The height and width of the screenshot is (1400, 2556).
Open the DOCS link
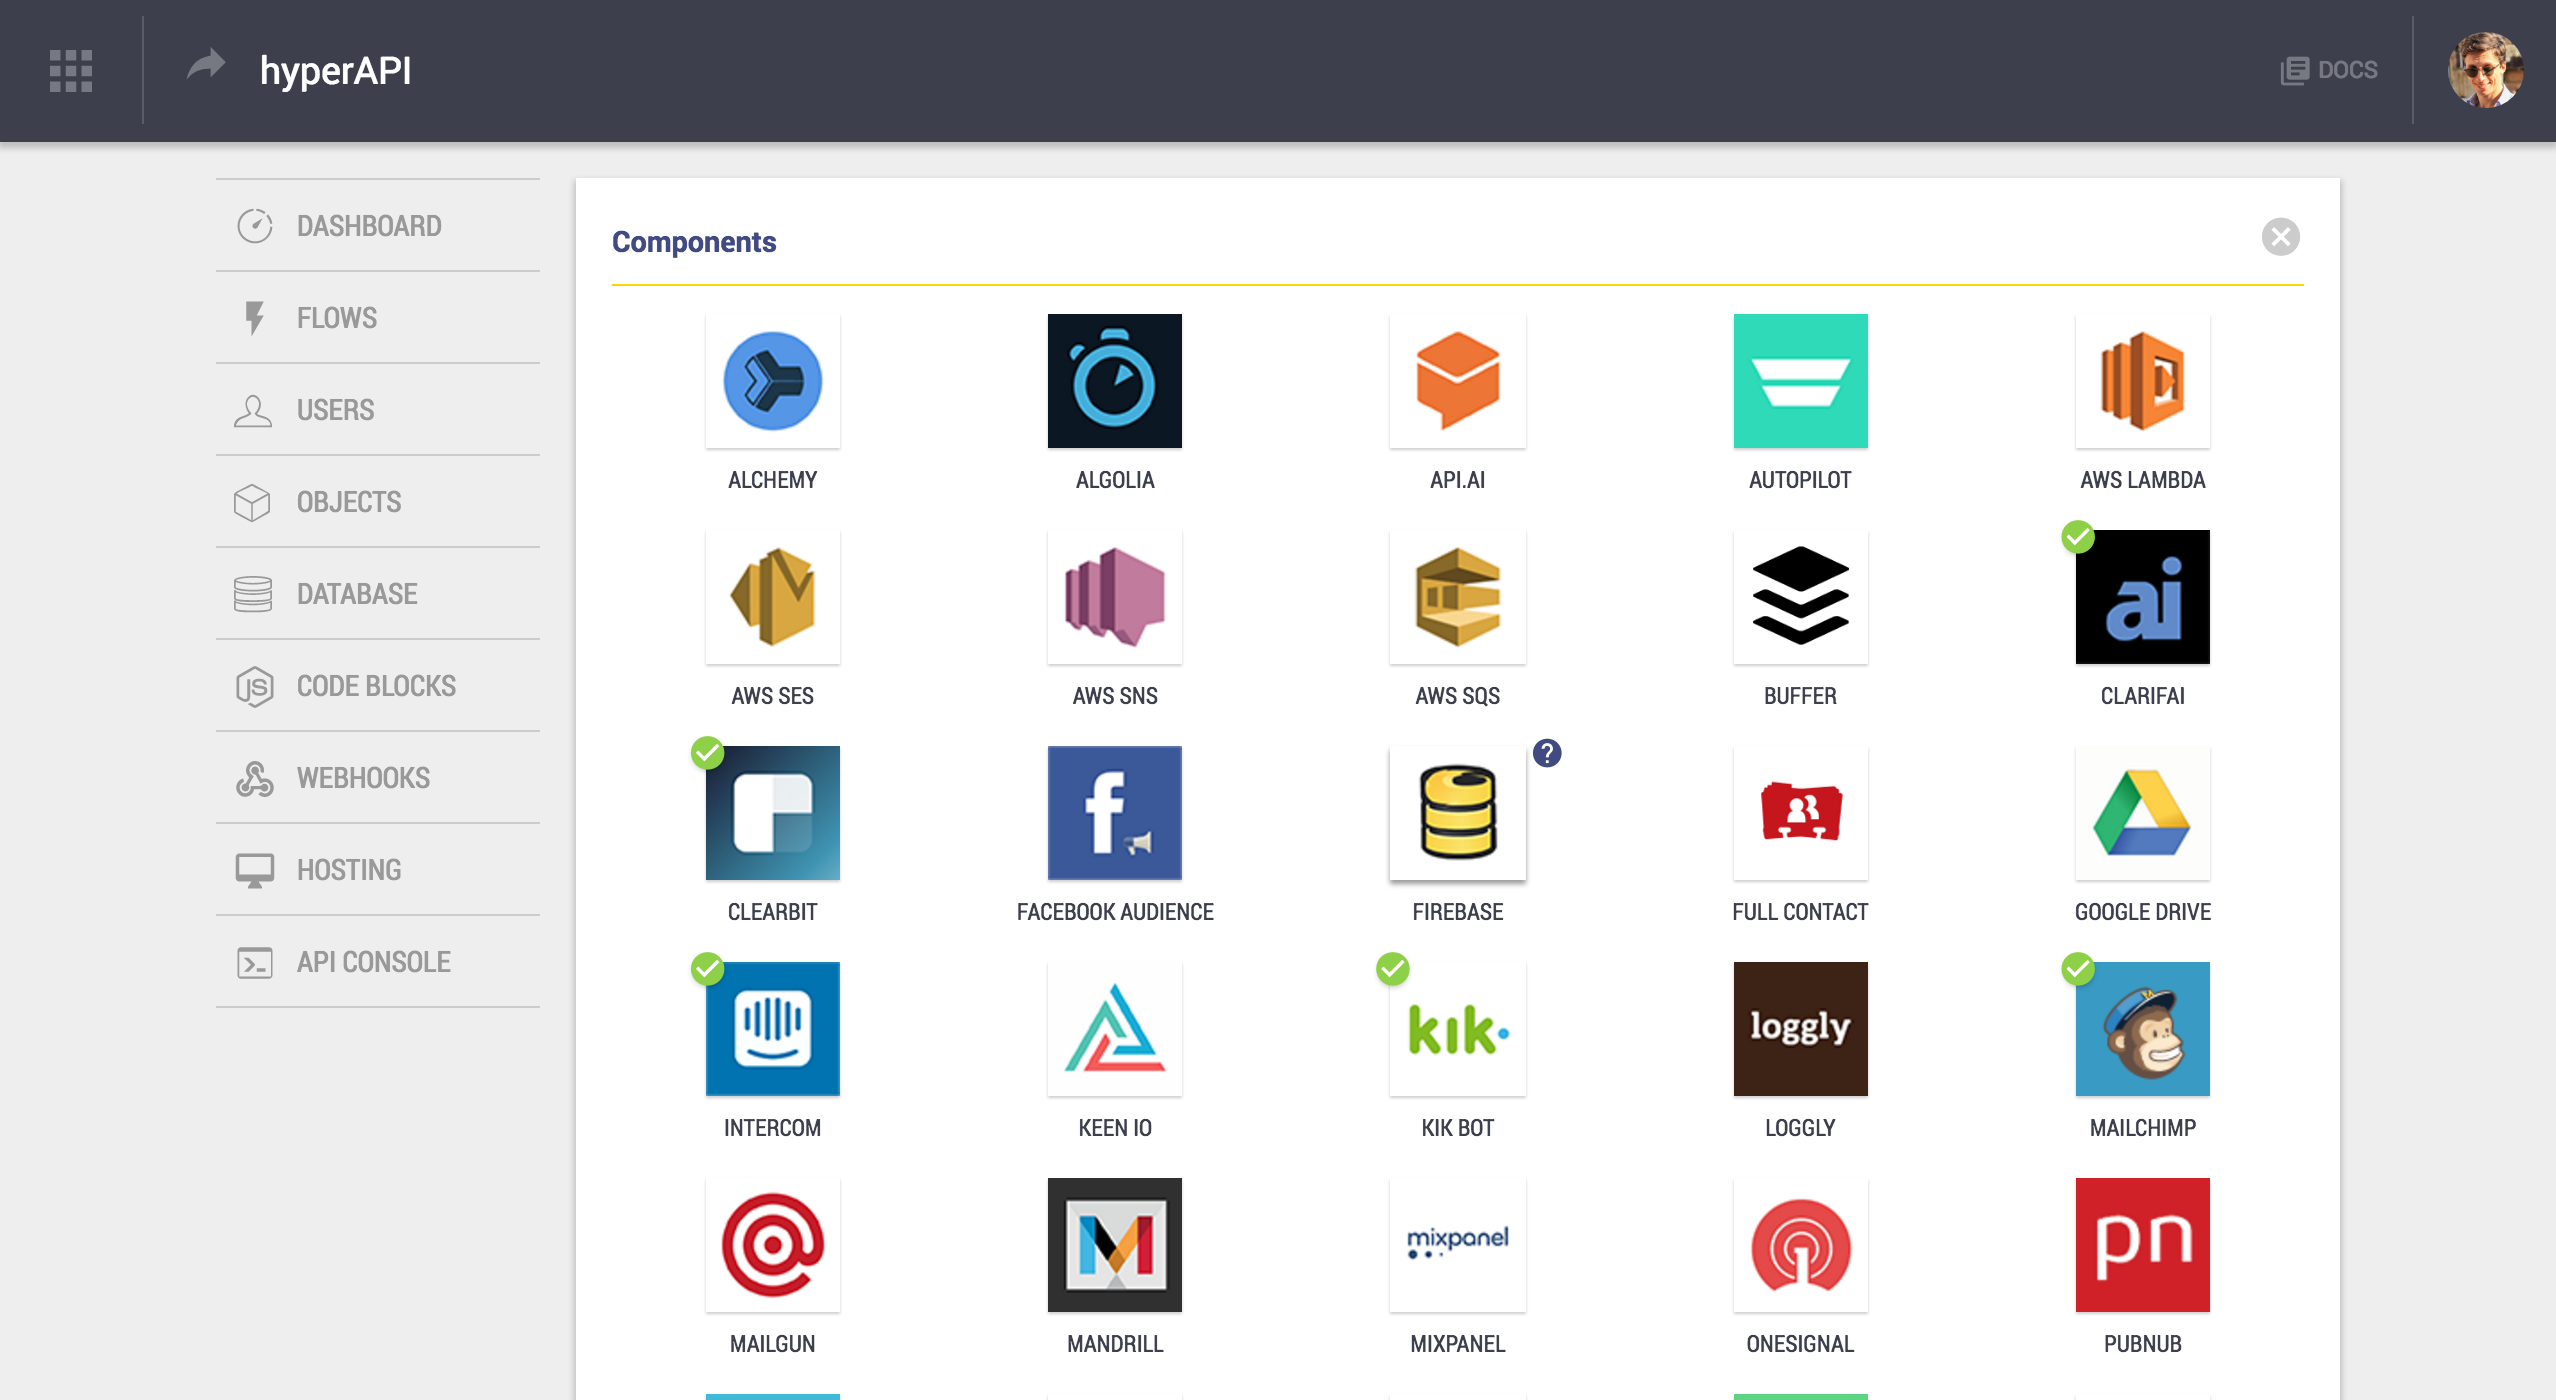[x=2329, y=70]
